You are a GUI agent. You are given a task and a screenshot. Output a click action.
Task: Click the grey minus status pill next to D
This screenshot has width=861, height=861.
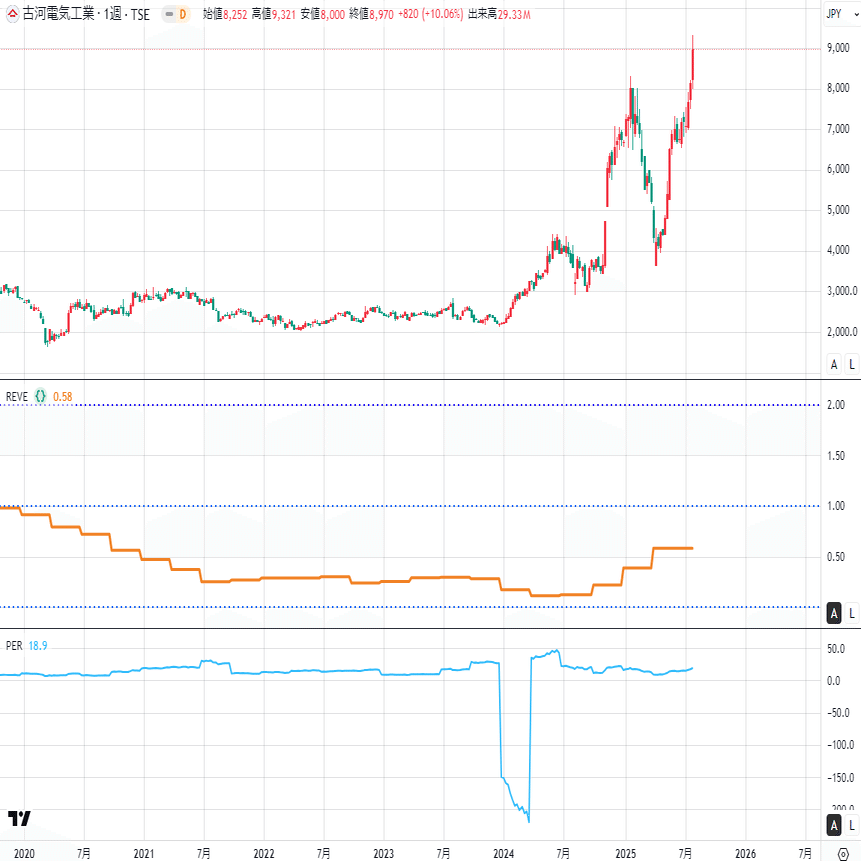coord(169,14)
